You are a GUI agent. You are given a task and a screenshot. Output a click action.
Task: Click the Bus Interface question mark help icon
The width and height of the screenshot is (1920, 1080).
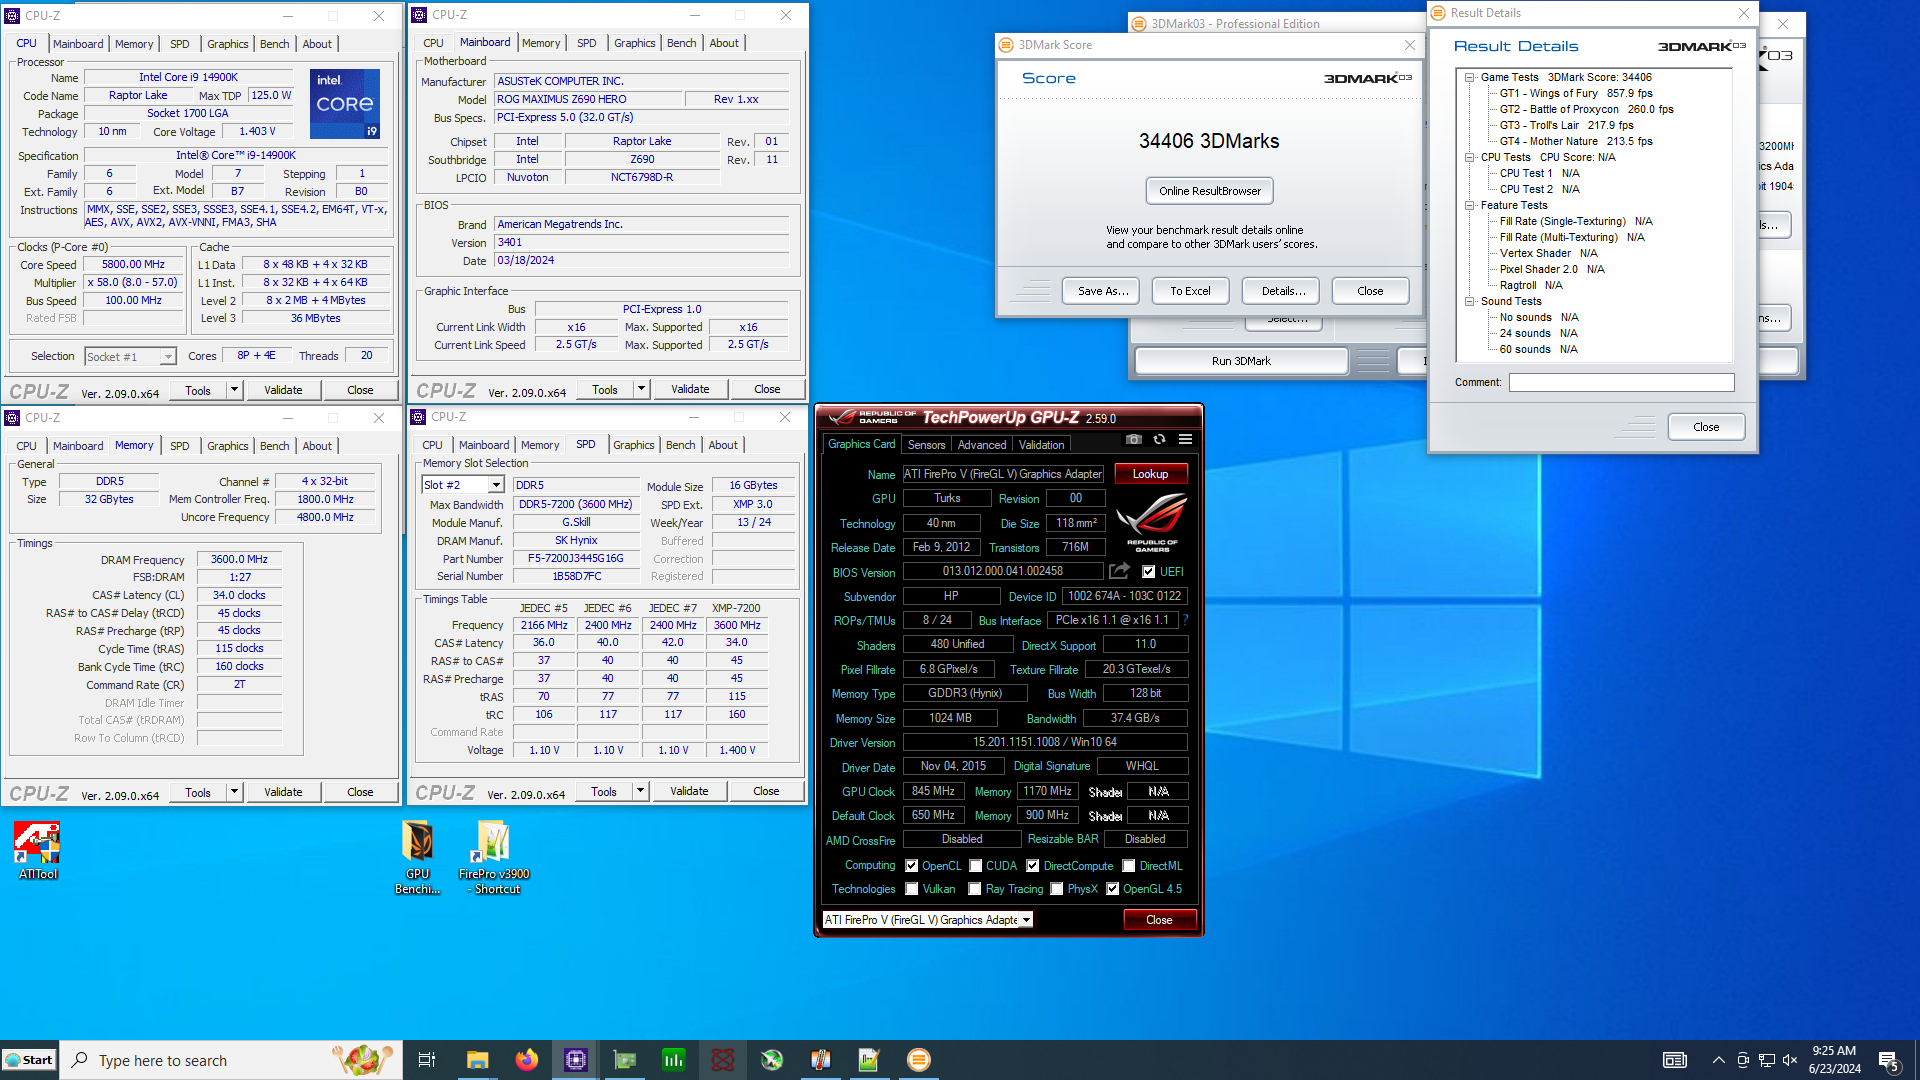1185,620
